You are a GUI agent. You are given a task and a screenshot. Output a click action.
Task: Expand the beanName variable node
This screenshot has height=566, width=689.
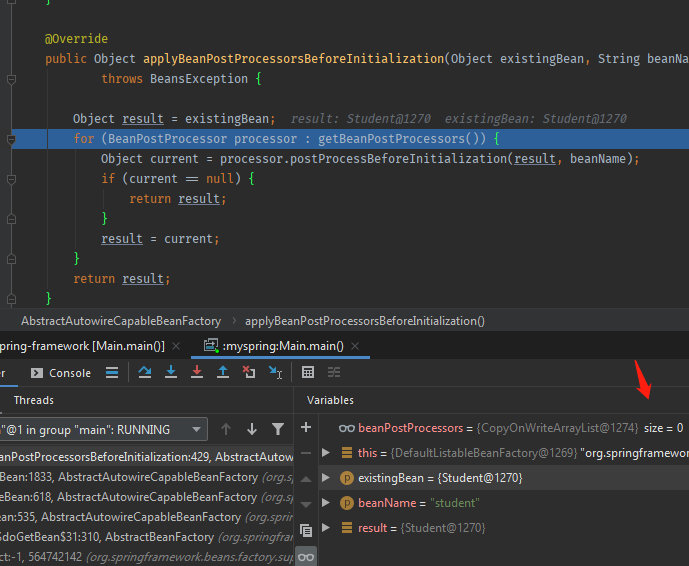pos(326,502)
